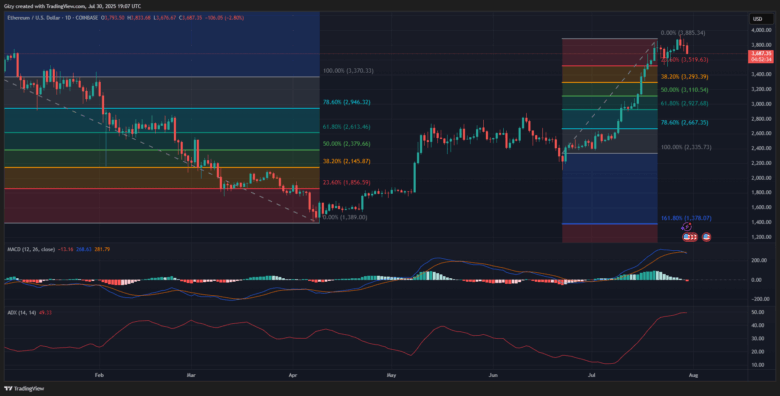Viewport: 780px width, 396px height.
Task: Click the Aug label on time axis
Action: pos(693,376)
